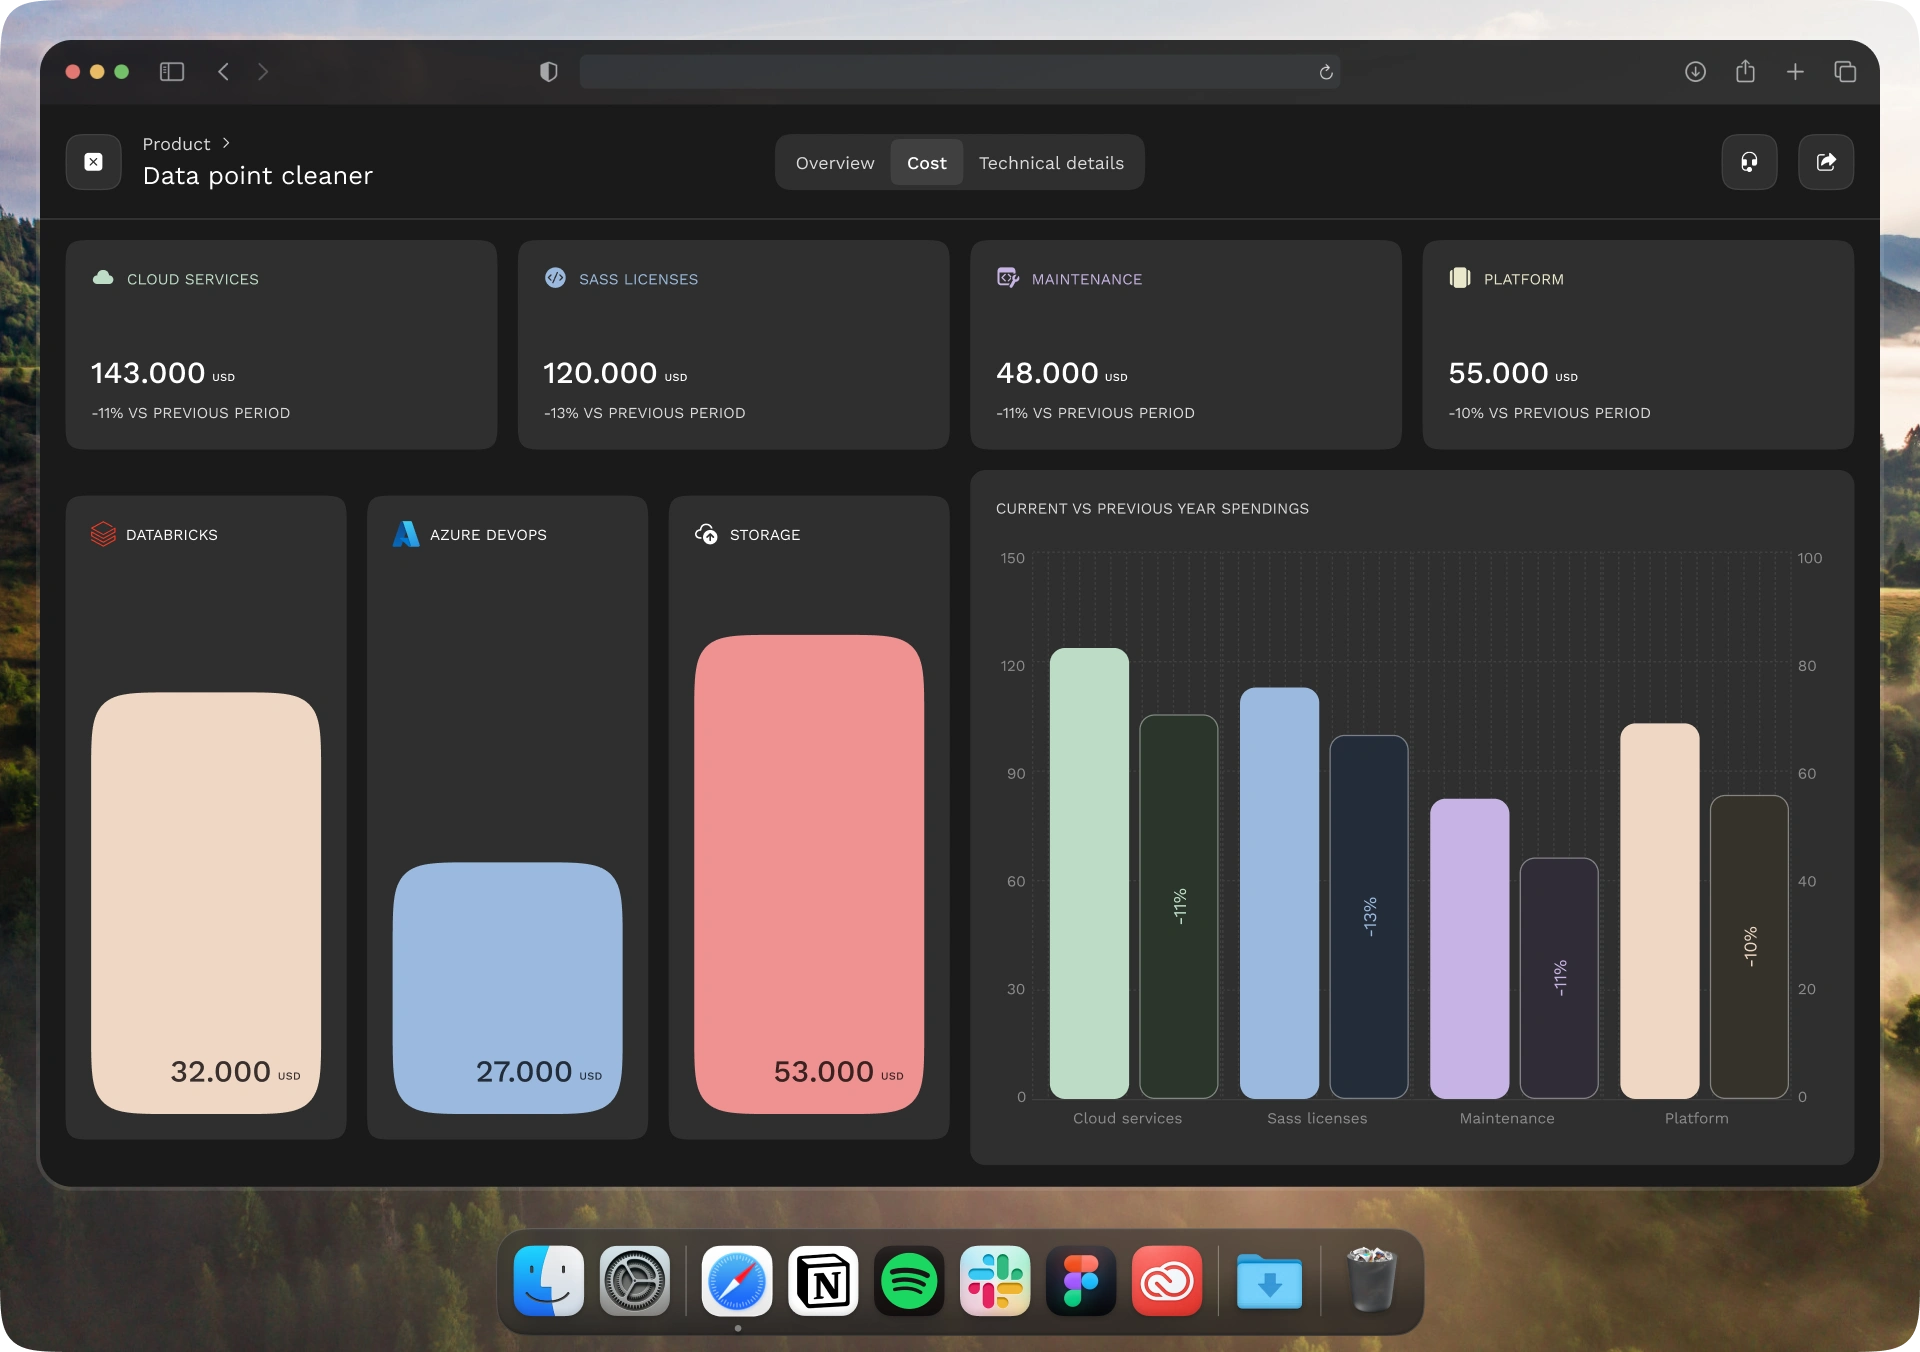Click the Product breadcrumb link
The width and height of the screenshot is (1920, 1352).
pos(176,144)
